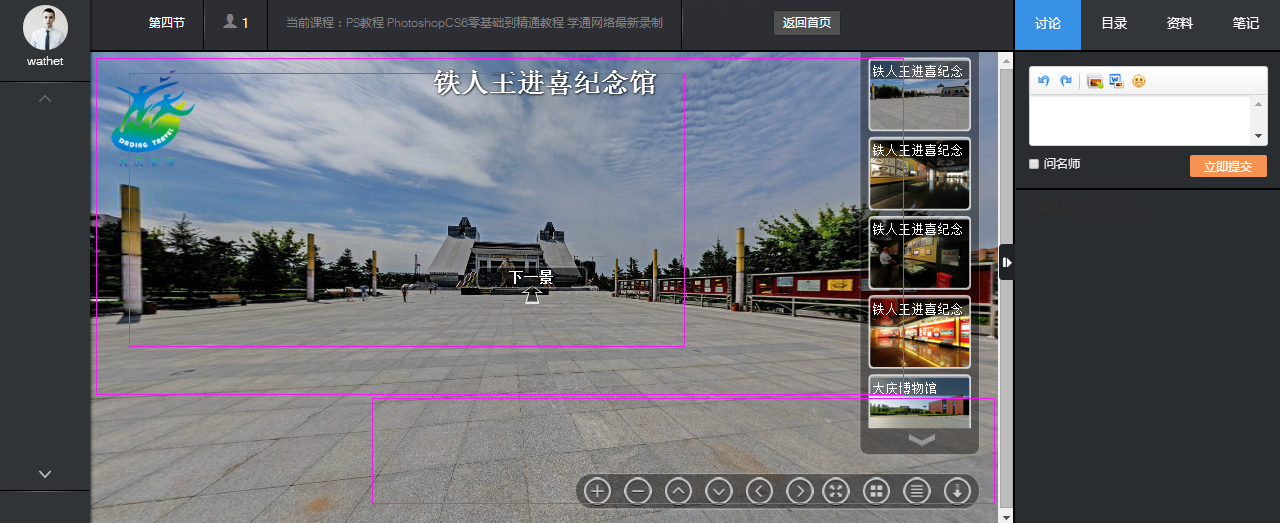Insert emoticon in discussion editor
1280x523 pixels.
(x=1138, y=81)
